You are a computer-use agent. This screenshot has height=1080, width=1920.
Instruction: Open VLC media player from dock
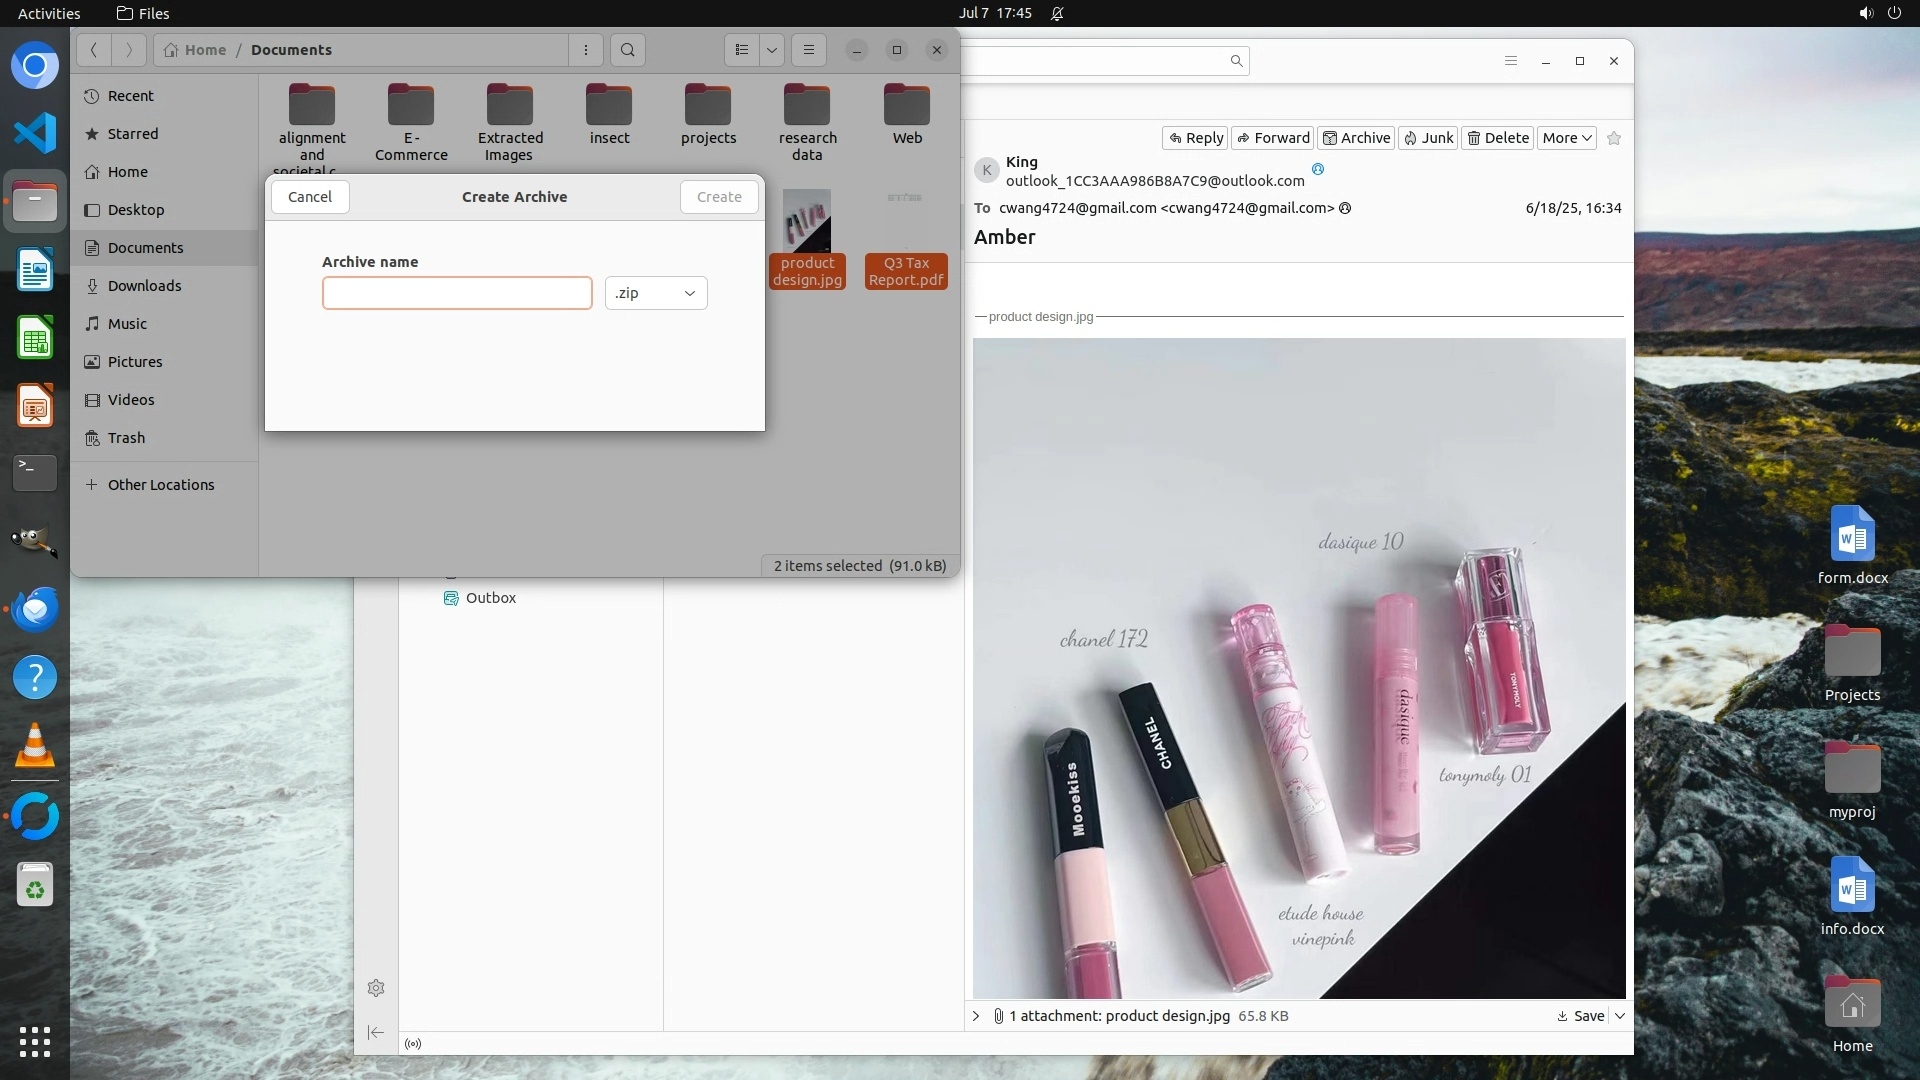click(35, 746)
